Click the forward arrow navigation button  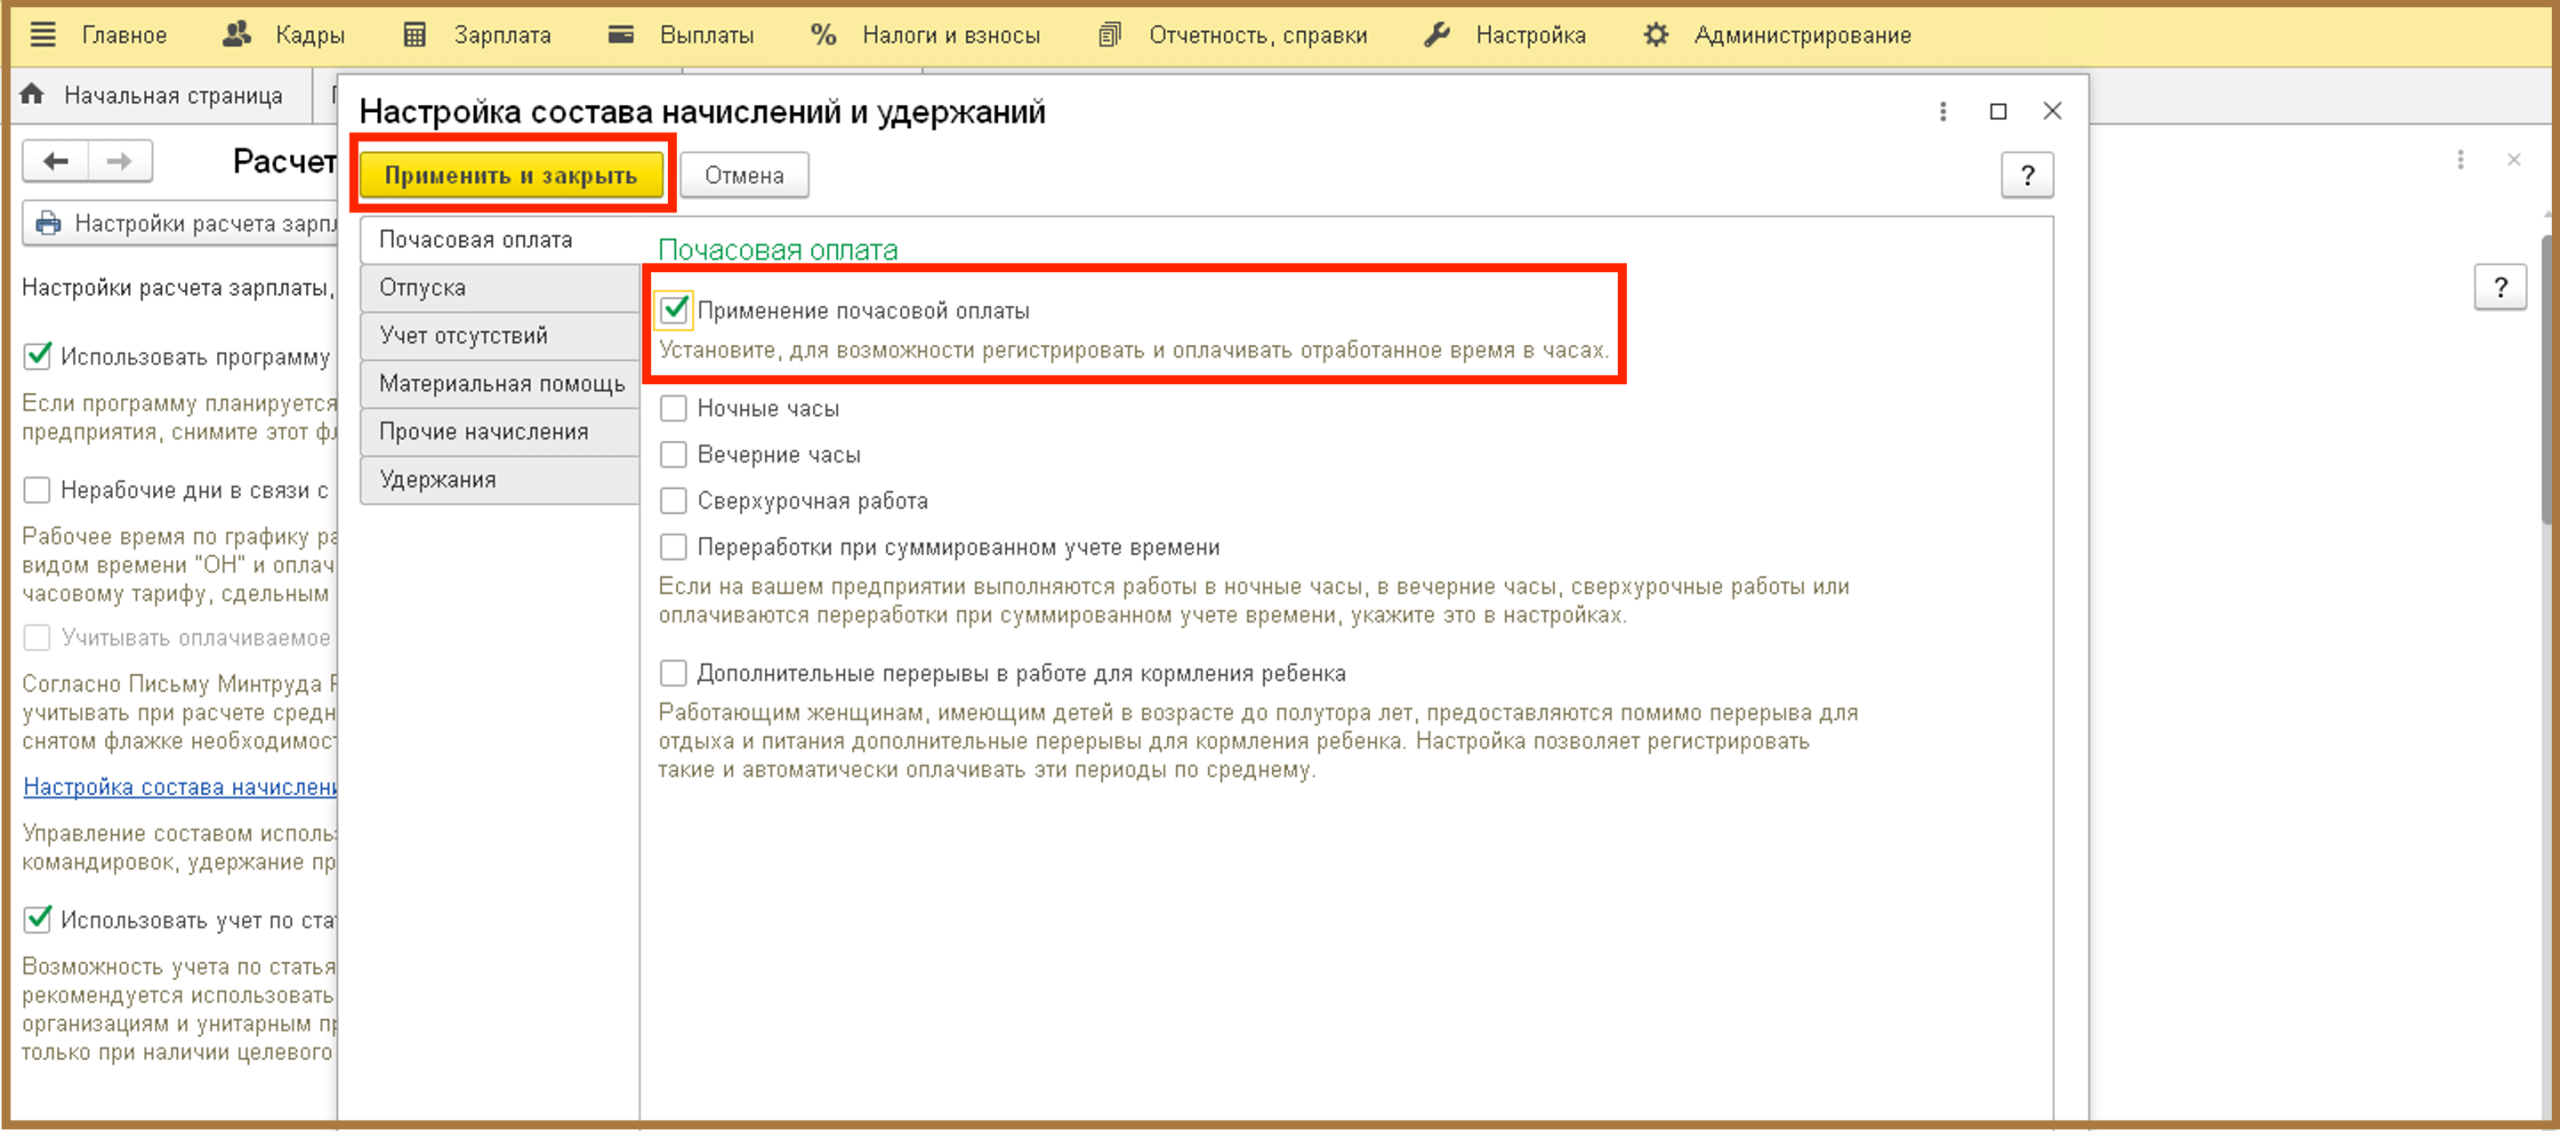119,161
